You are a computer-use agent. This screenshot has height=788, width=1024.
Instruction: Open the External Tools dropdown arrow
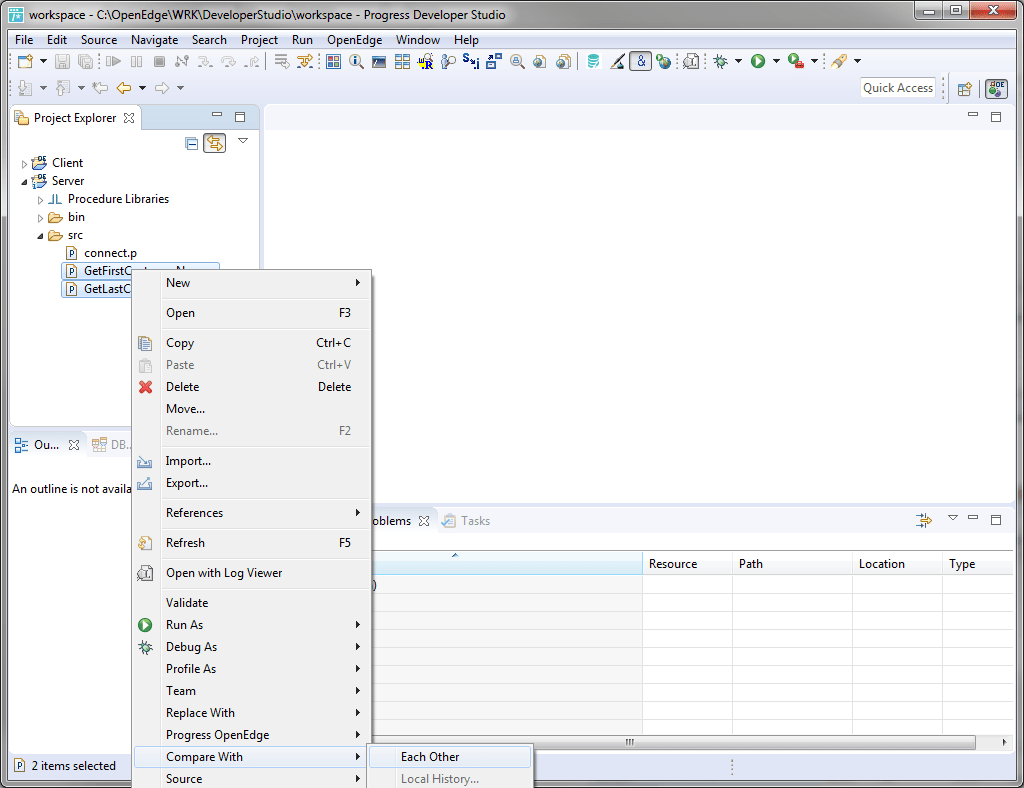click(814, 61)
